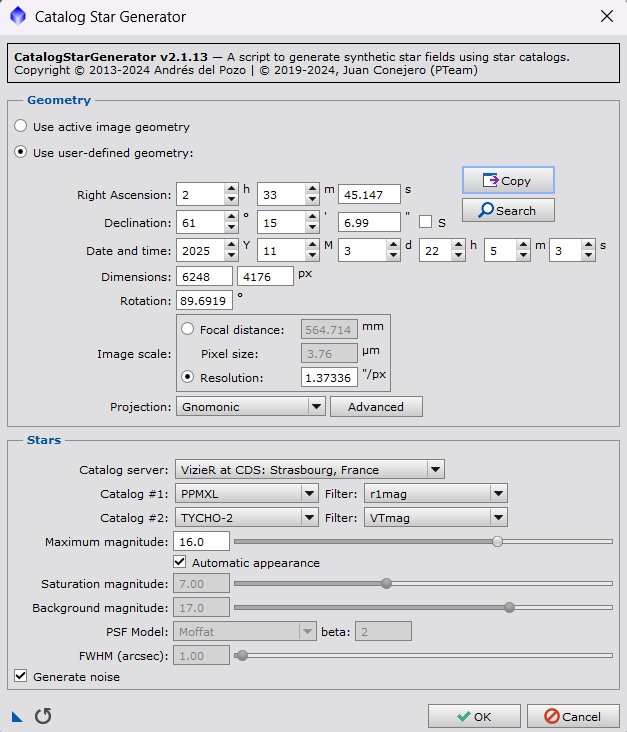Click the Background magnitude slider handle
This screenshot has width=627, height=732.
[509, 607]
